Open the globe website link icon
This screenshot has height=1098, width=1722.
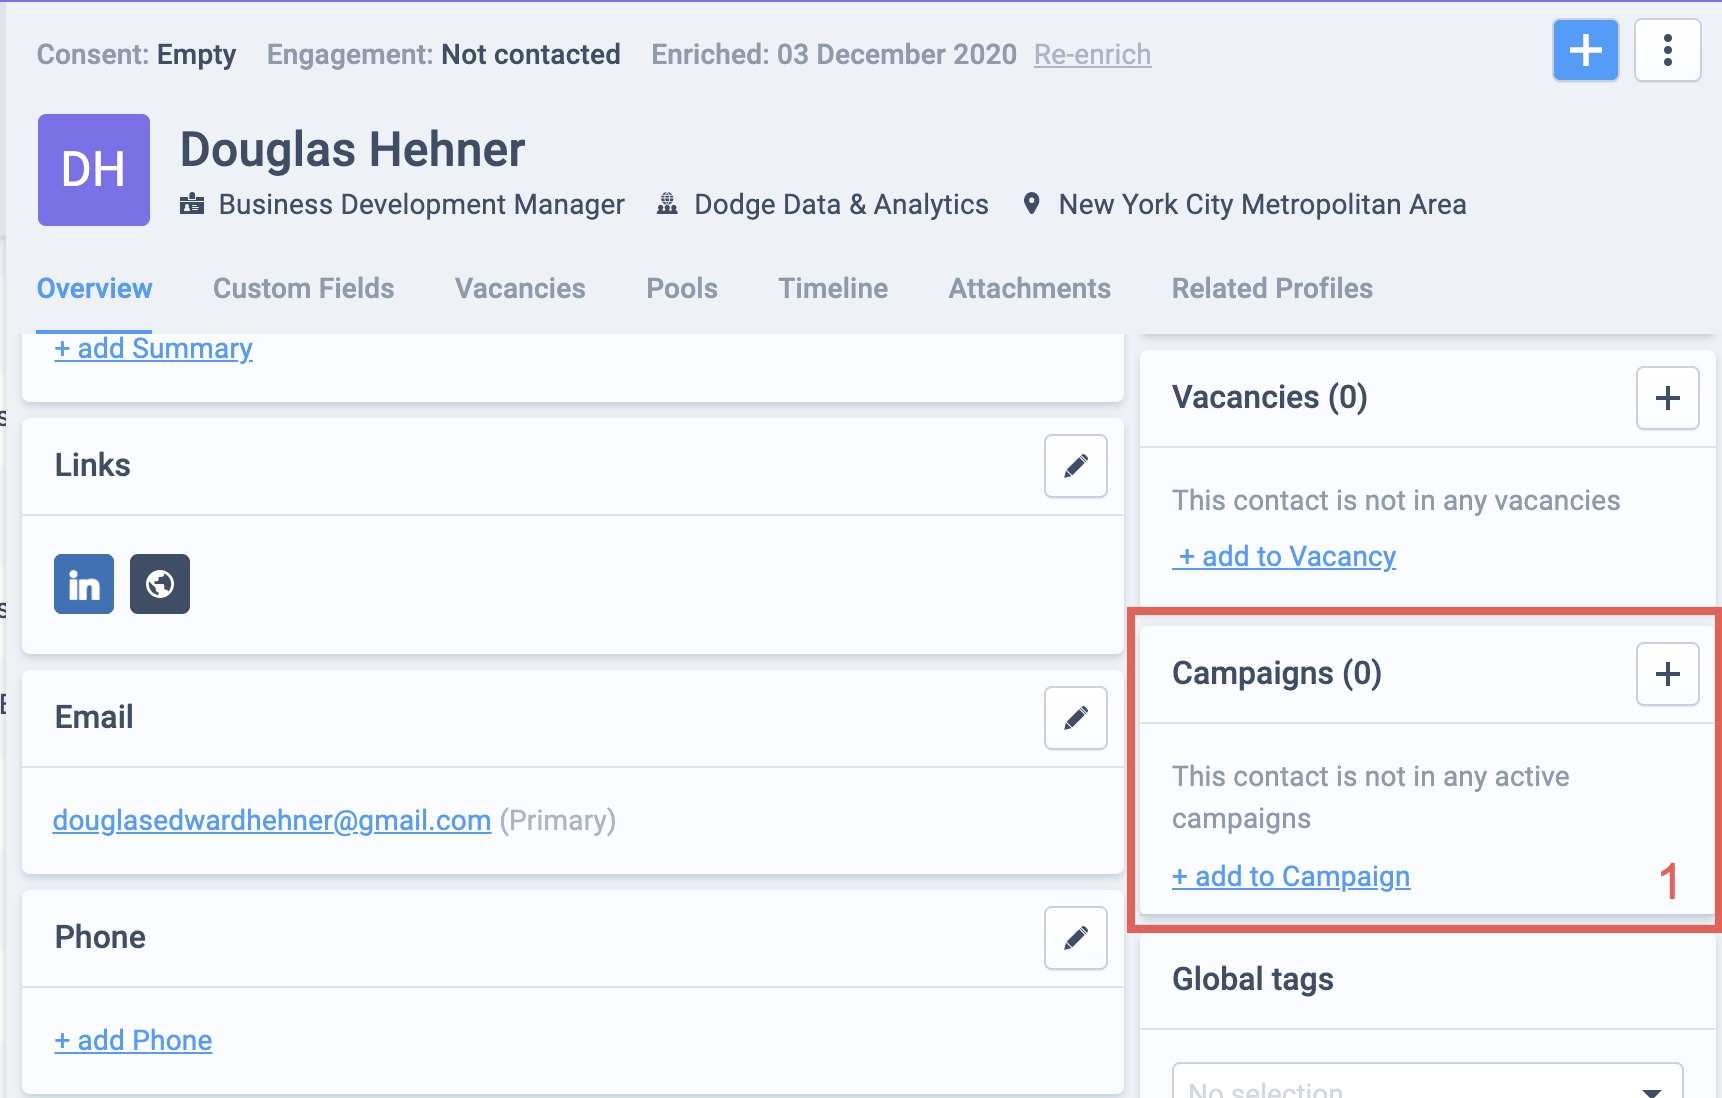tap(160, 584)
